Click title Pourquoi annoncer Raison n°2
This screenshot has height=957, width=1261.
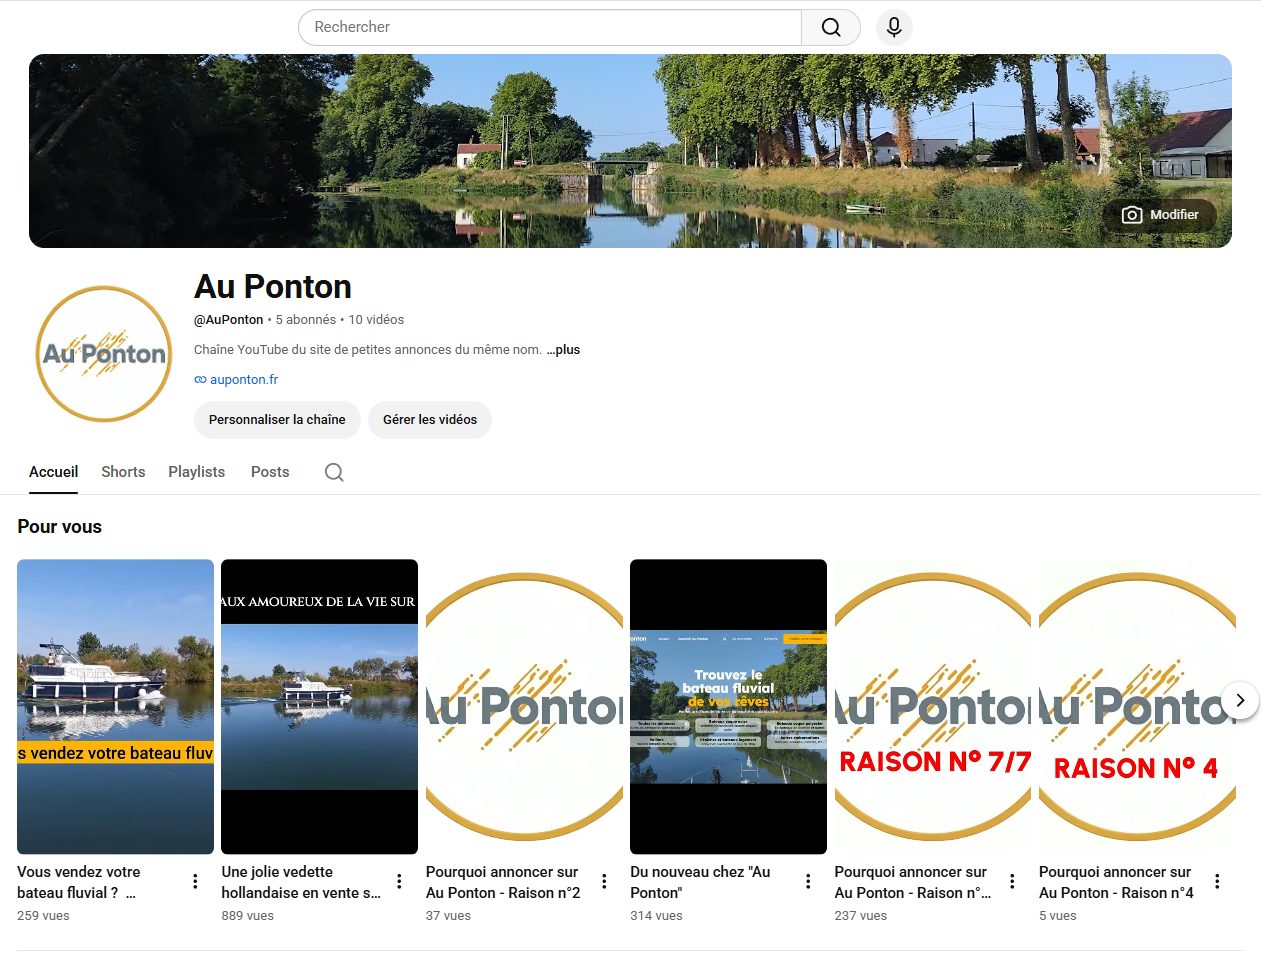(x=503, y=882)
